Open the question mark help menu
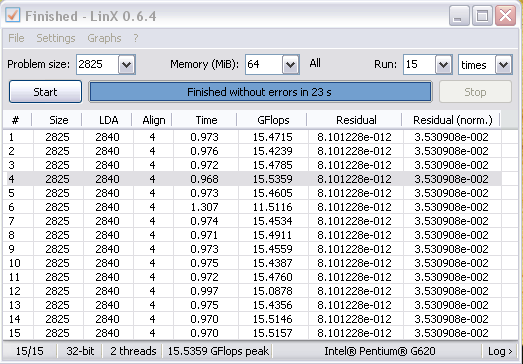 click(135, 38)
